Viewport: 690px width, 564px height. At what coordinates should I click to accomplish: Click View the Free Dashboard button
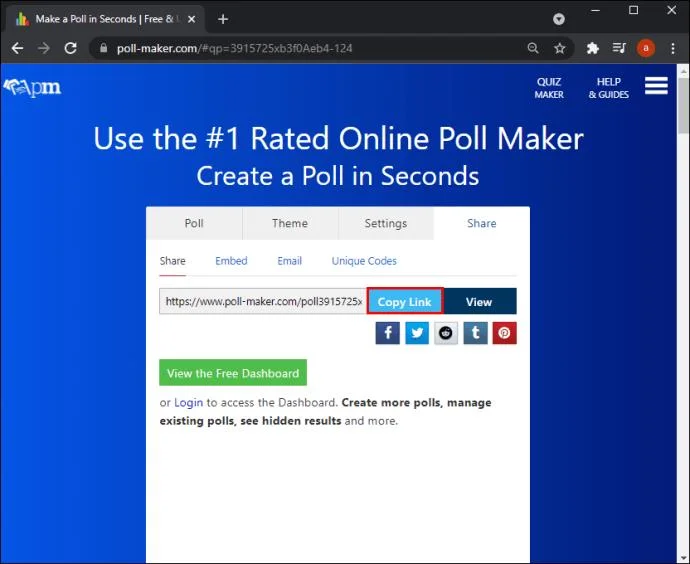click(x=233, y=373)
